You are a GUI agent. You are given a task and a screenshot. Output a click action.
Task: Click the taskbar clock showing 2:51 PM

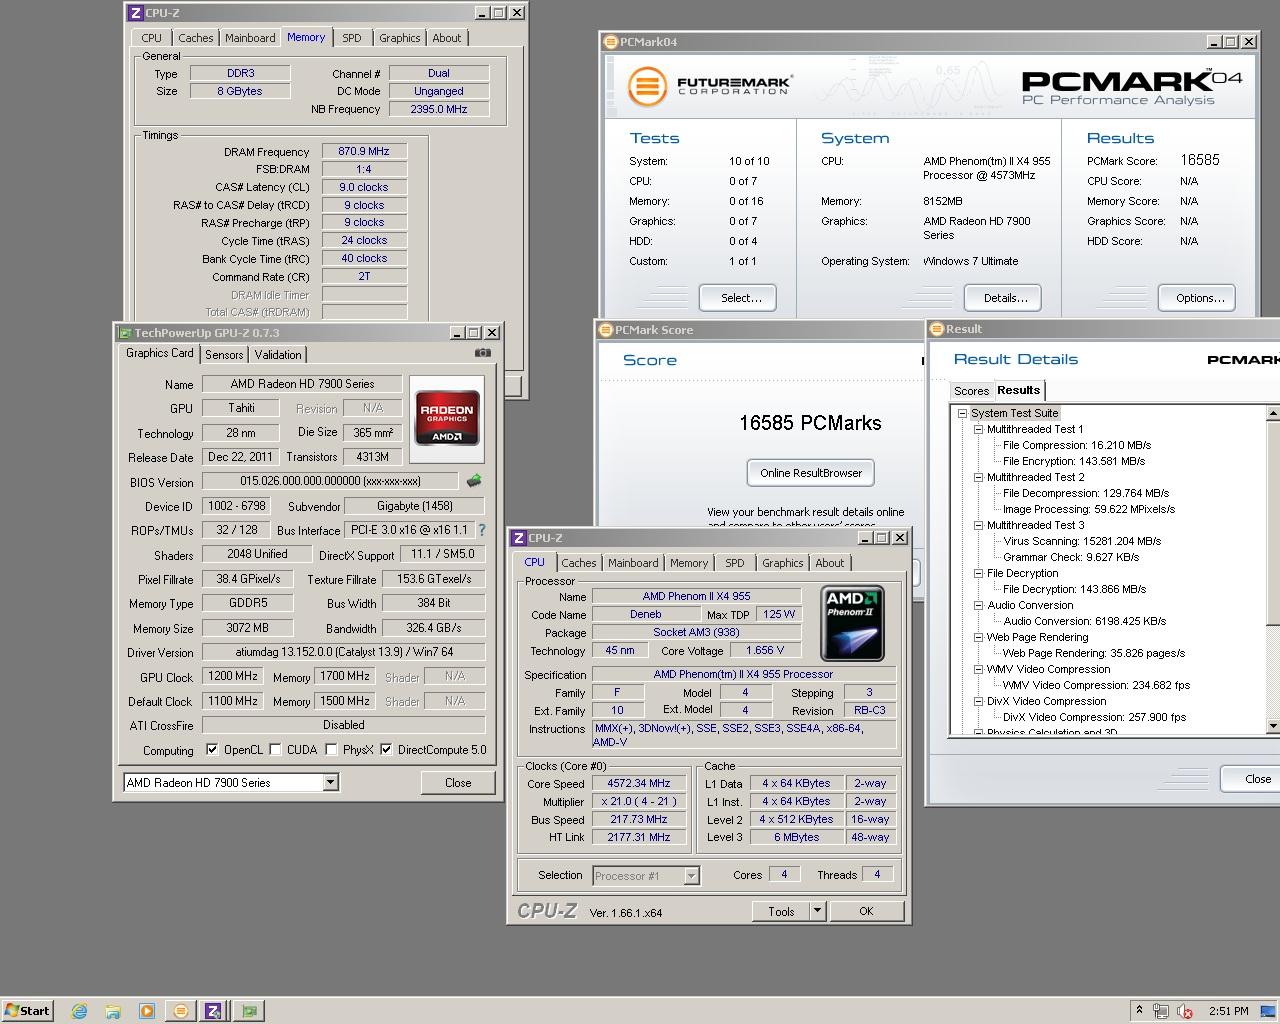pos(1228,1011)
